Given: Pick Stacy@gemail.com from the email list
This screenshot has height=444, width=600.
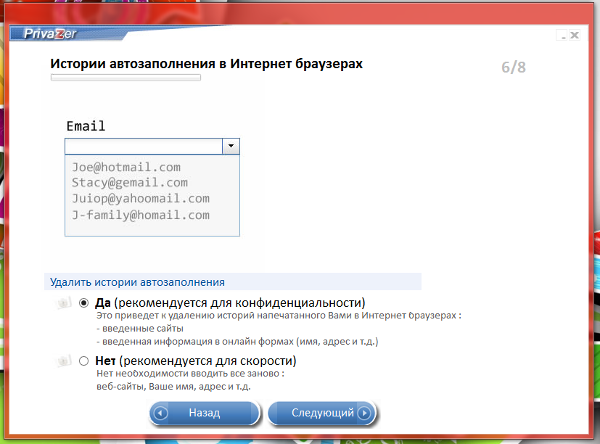Looking at the screenshot, I should tap(129, 183).
